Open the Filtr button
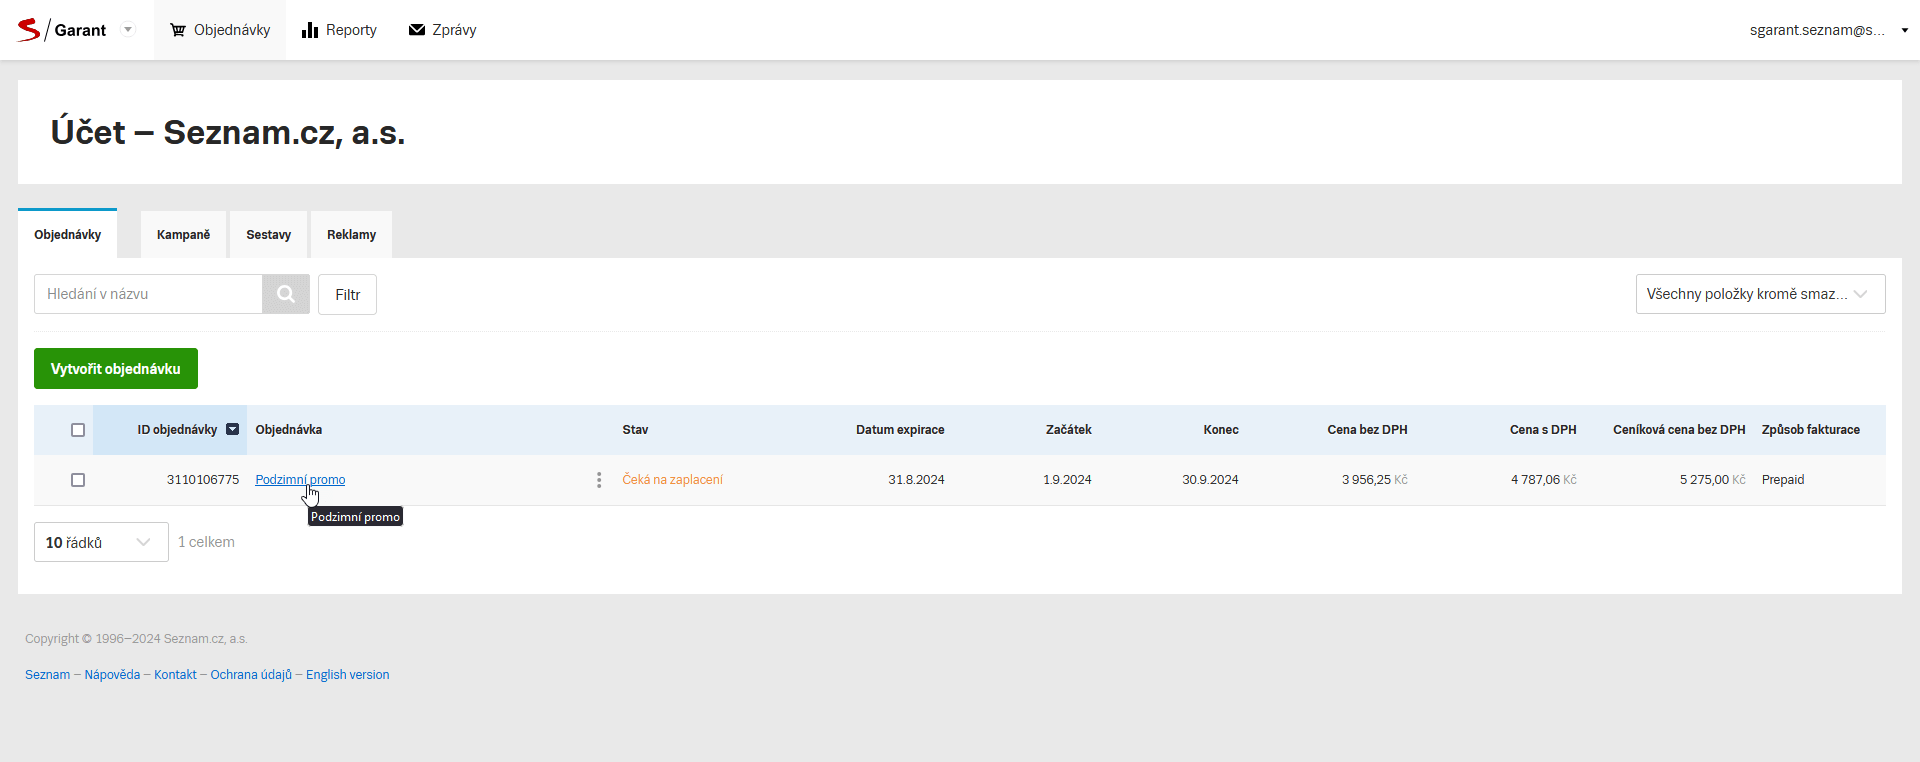The height and width of the screenshot is (762, 1920). [x=347, y=295]
